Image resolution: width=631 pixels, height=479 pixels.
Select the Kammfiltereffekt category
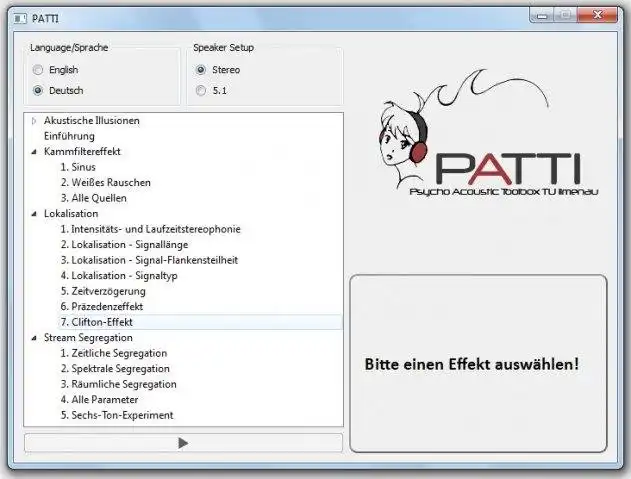[82, 152]
